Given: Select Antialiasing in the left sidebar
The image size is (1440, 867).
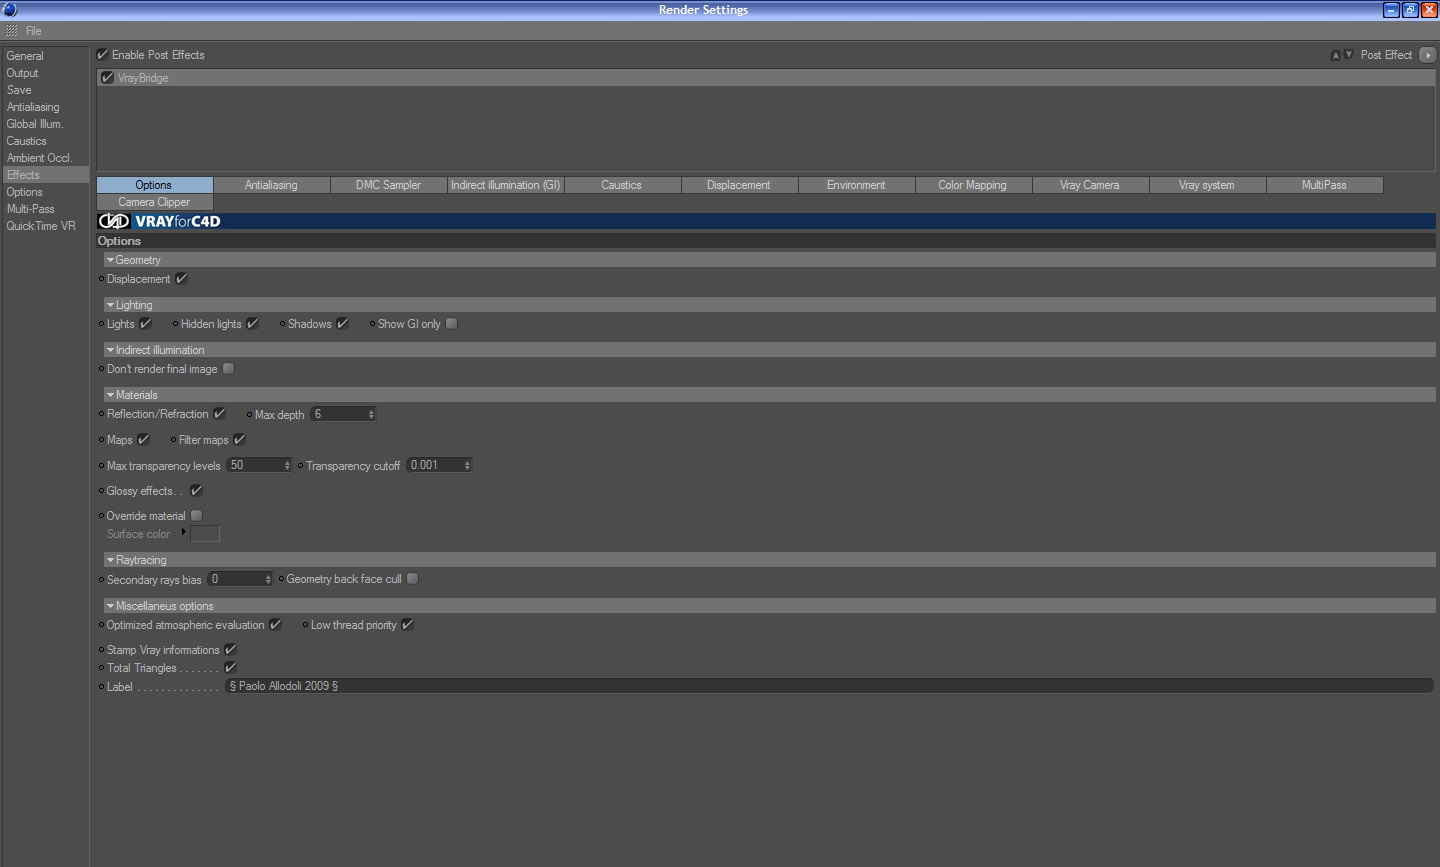Looking at the screenshot, I should [x=33, y=107].
